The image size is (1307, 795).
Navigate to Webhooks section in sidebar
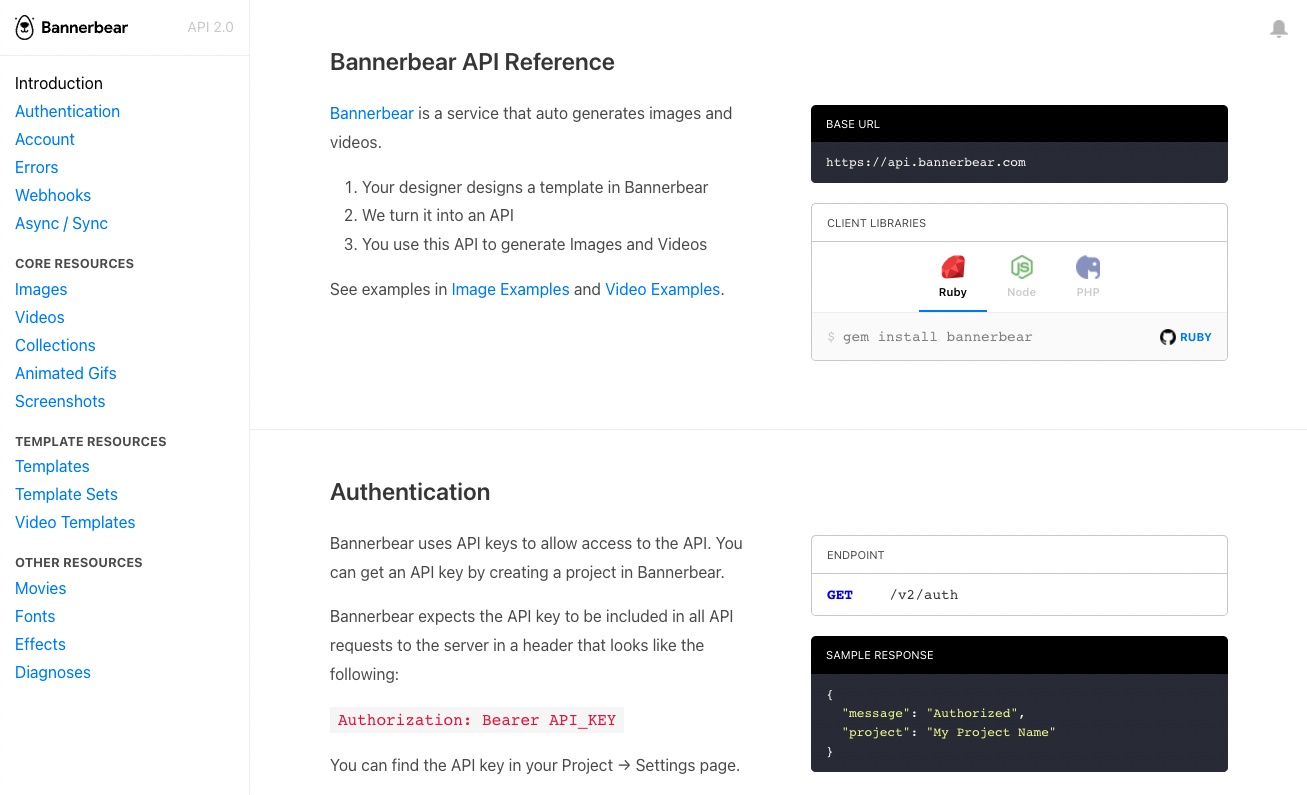53,196
